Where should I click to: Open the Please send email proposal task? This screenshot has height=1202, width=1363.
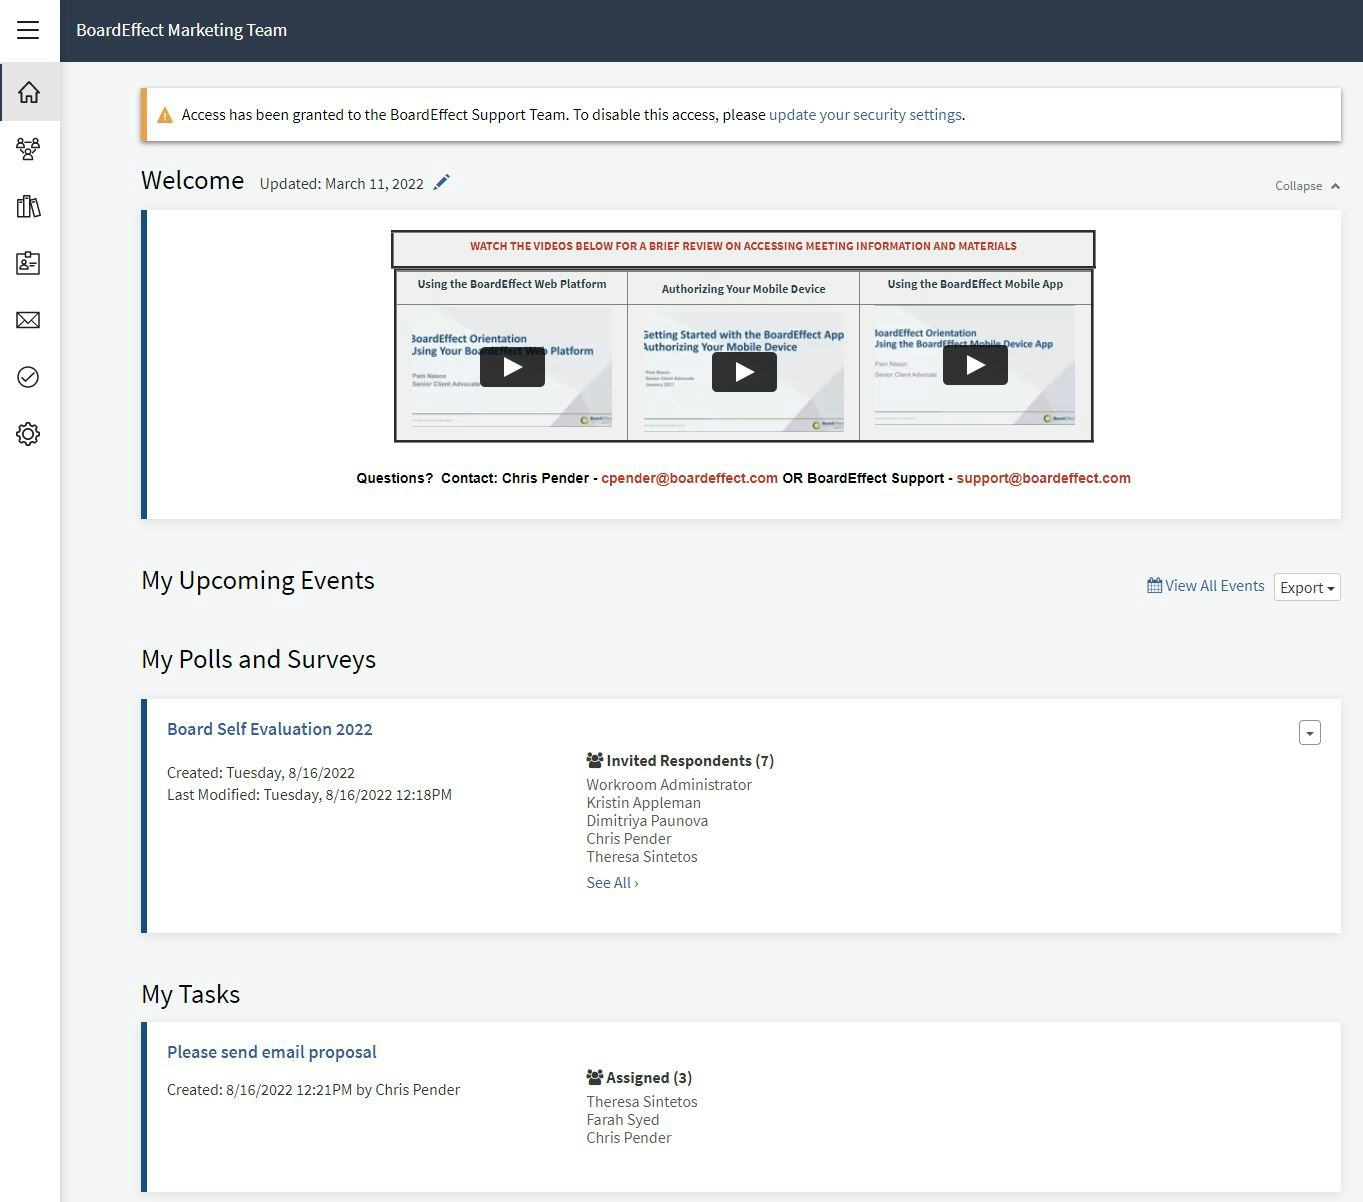point(272,1052)
